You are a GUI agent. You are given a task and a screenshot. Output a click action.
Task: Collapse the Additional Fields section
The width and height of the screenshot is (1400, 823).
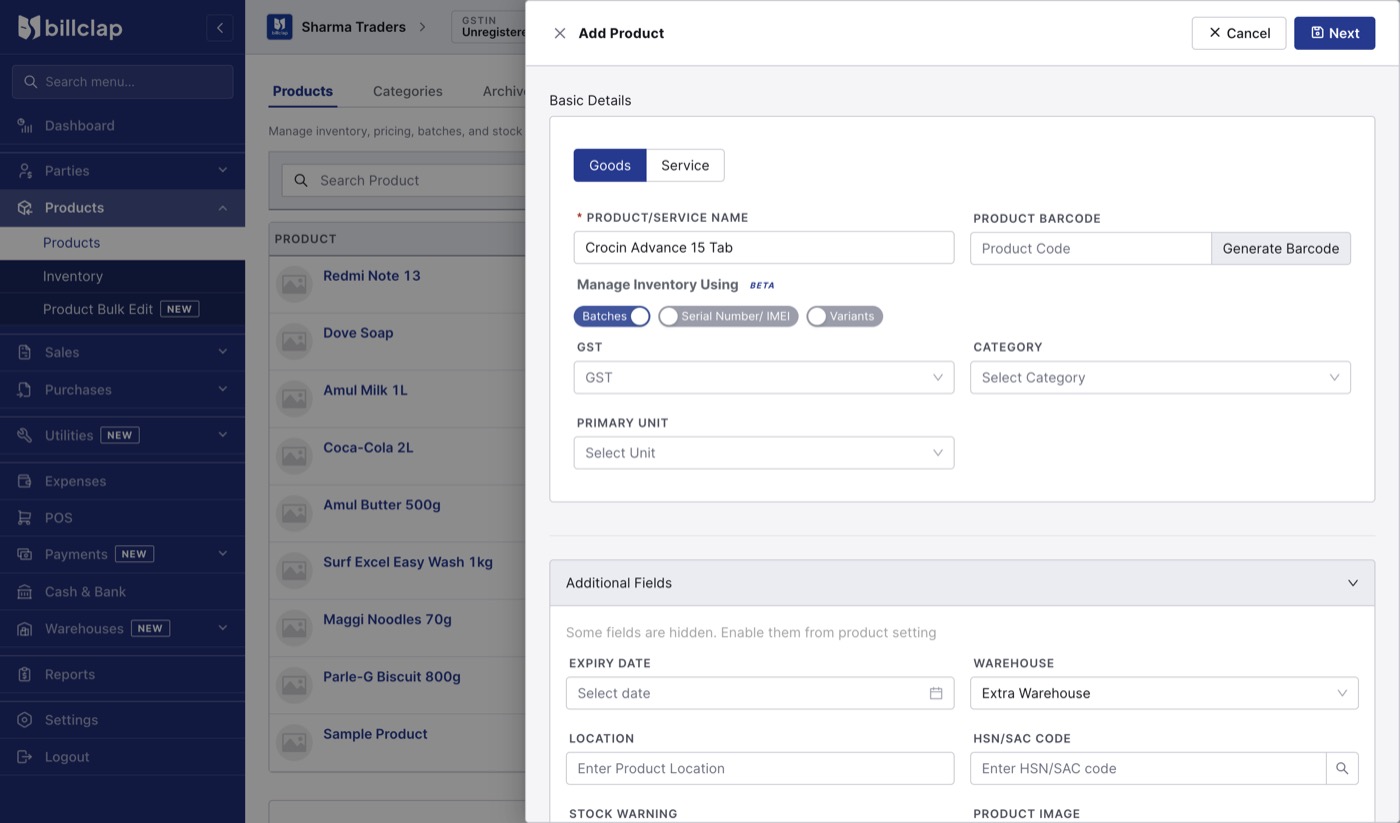[962, 583]
